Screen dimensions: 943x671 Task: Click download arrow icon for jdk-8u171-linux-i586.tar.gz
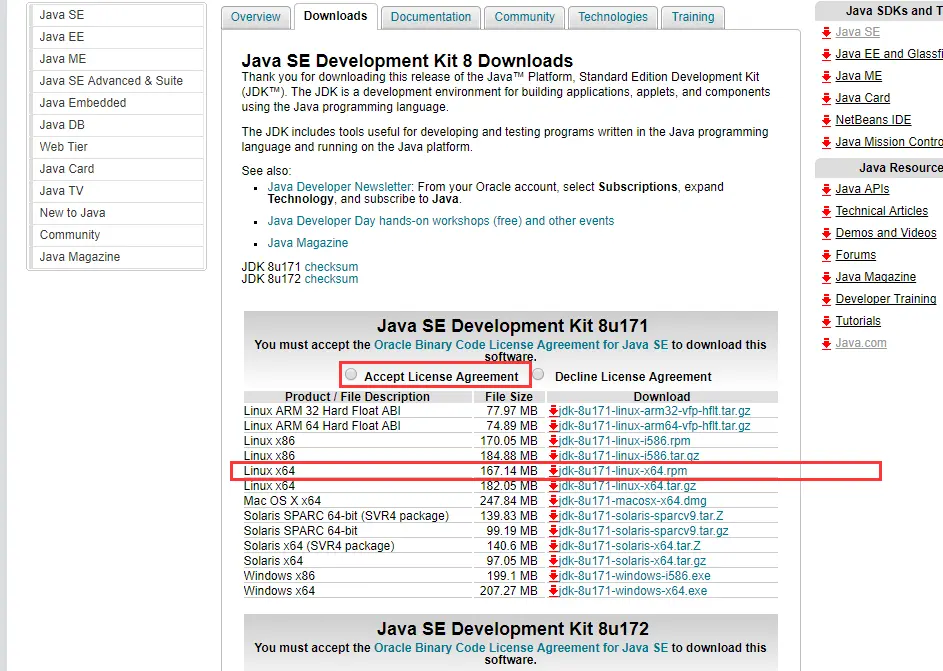pos(554,456)
